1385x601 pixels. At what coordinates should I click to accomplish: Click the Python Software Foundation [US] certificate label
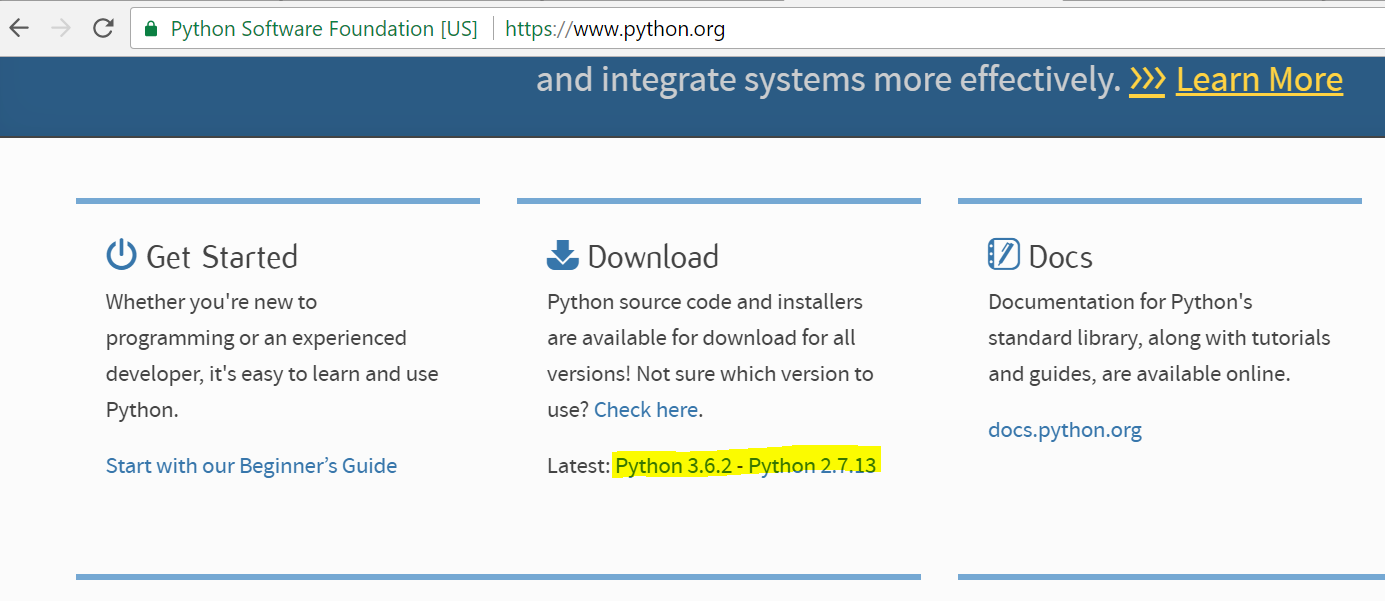point(324,29)
